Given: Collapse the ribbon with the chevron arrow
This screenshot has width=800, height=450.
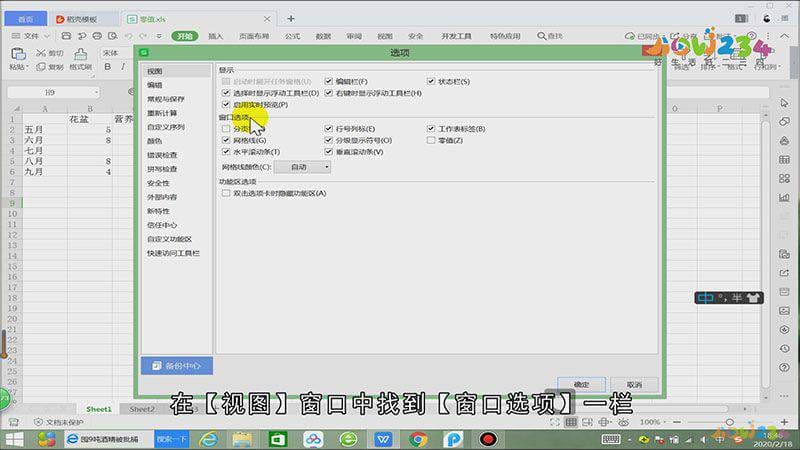Looking at the screenshot, I should coord(784,36).
